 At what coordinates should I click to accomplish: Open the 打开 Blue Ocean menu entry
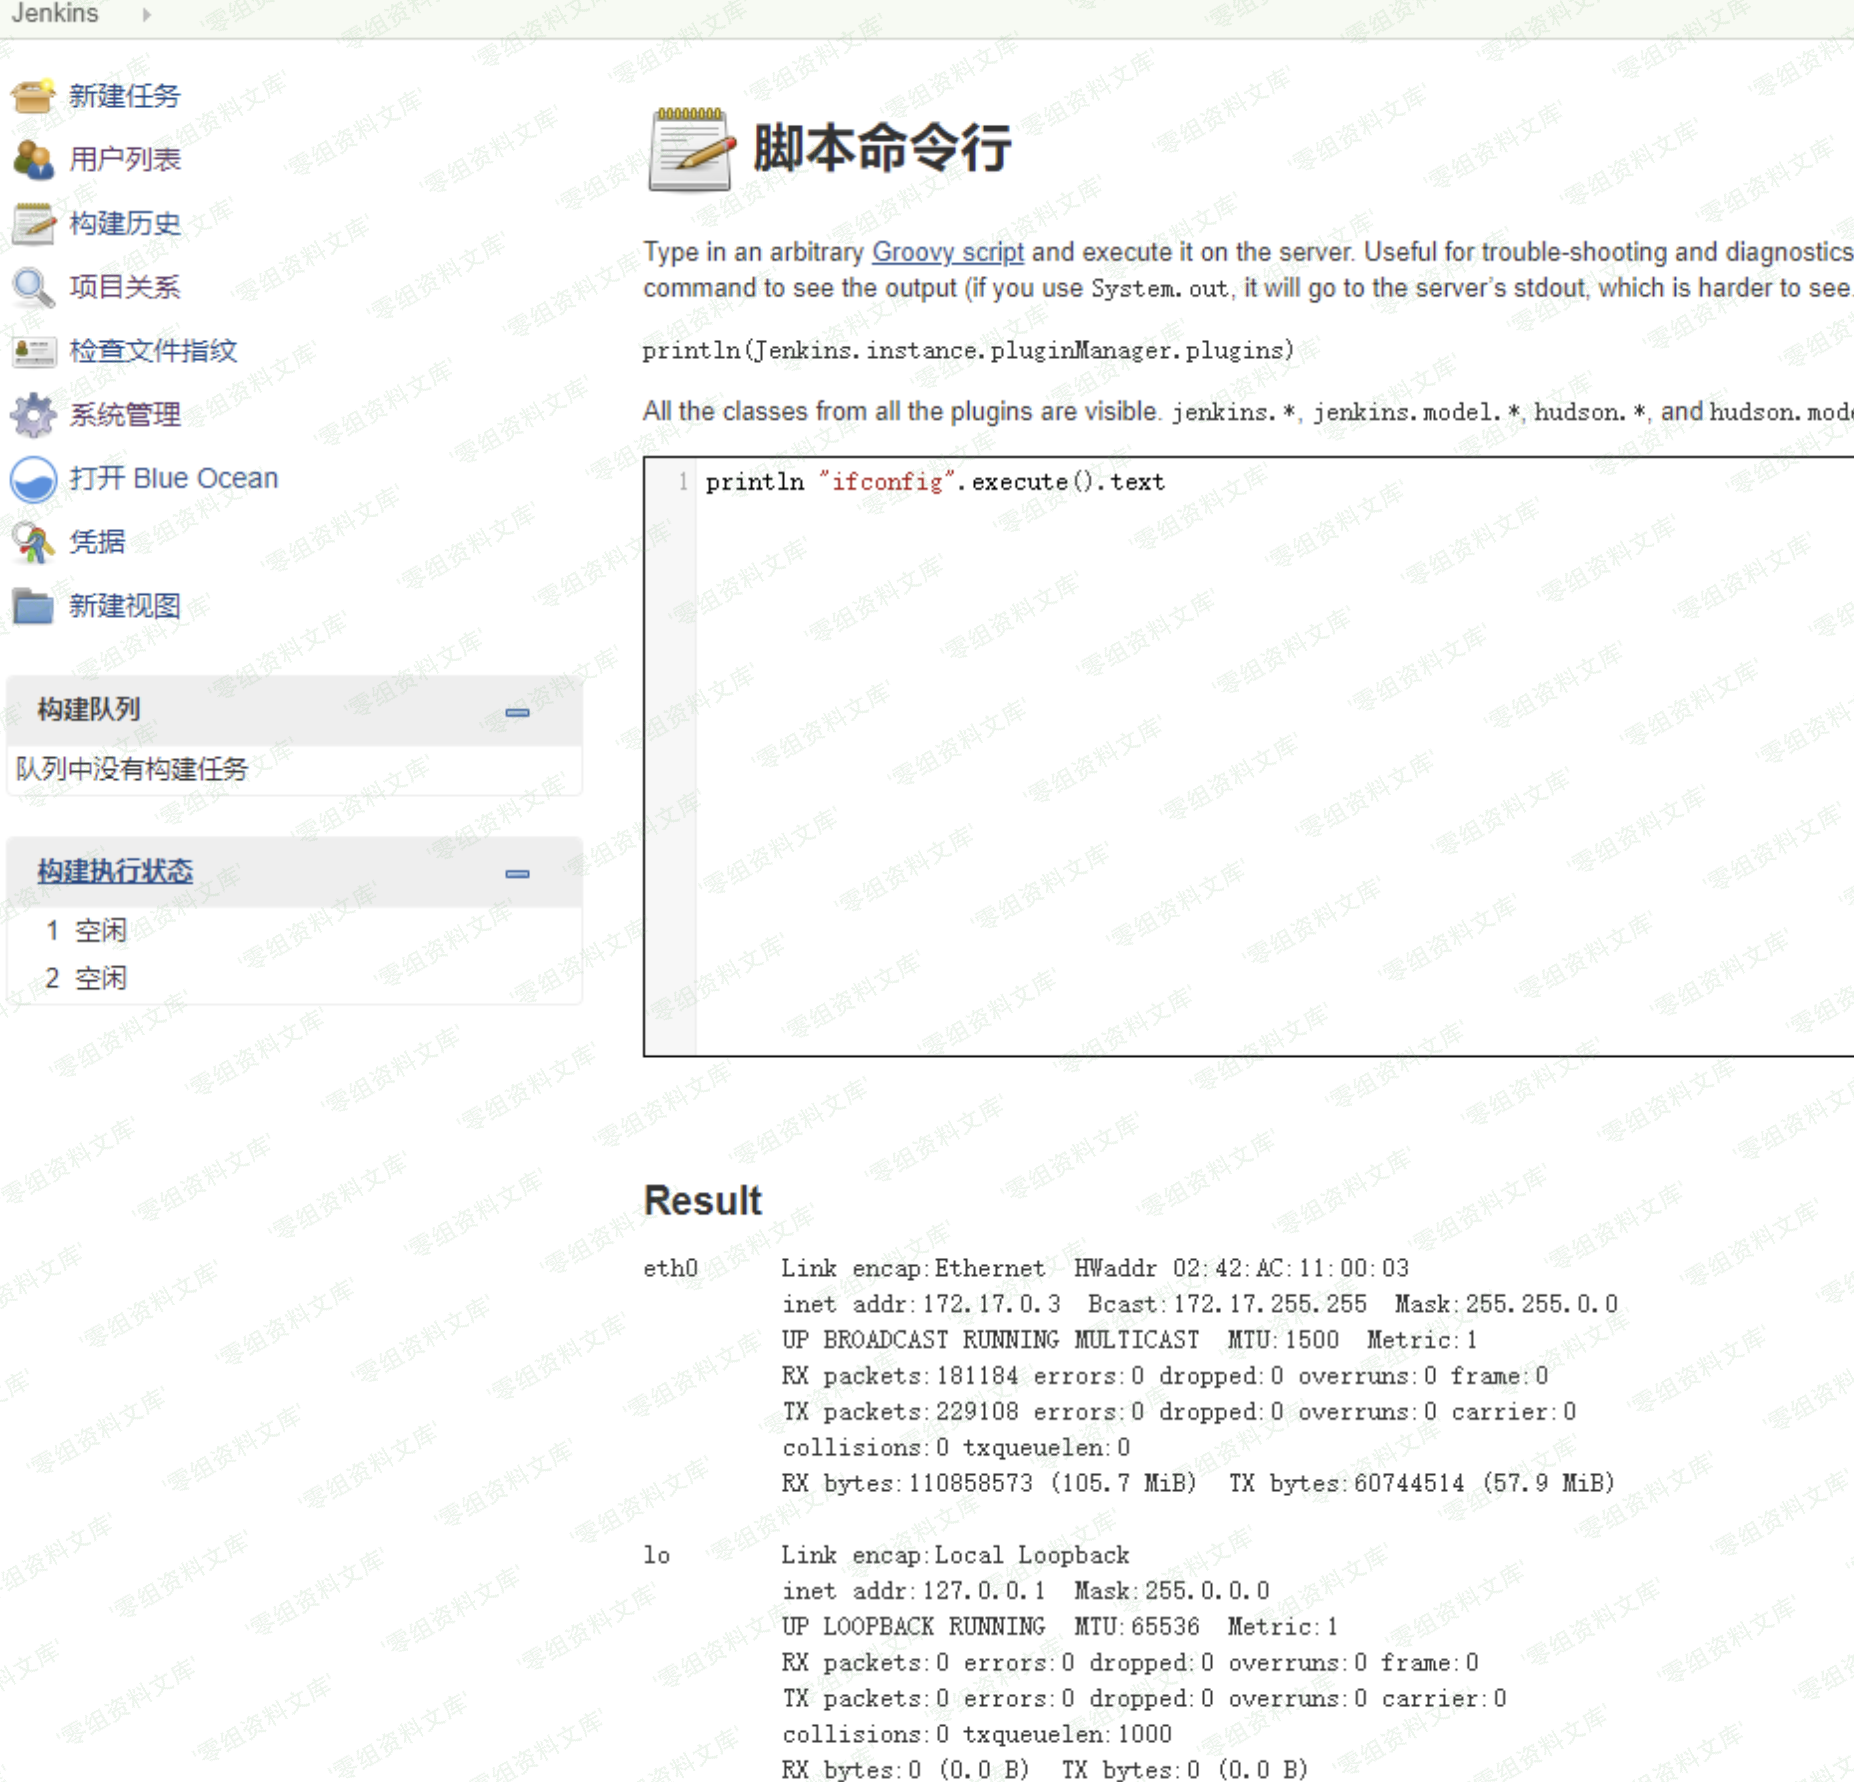click(x=173, y=479)
